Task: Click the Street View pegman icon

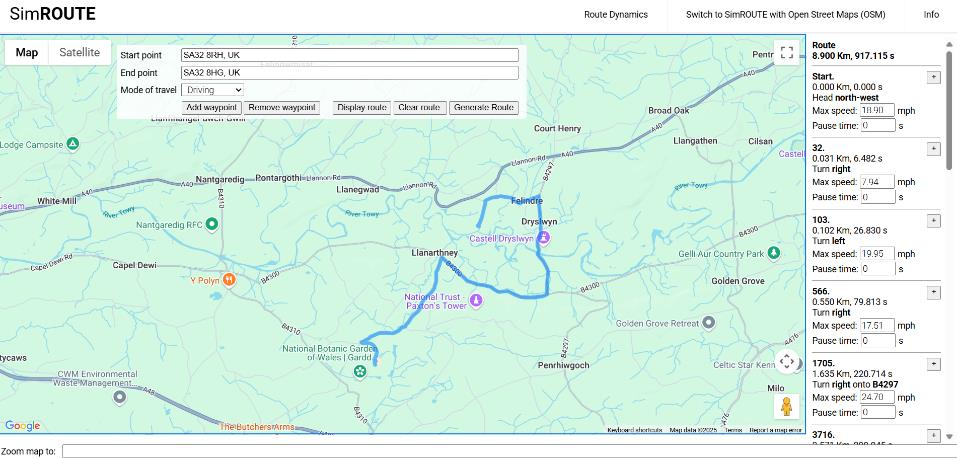Action: point(786,406)
